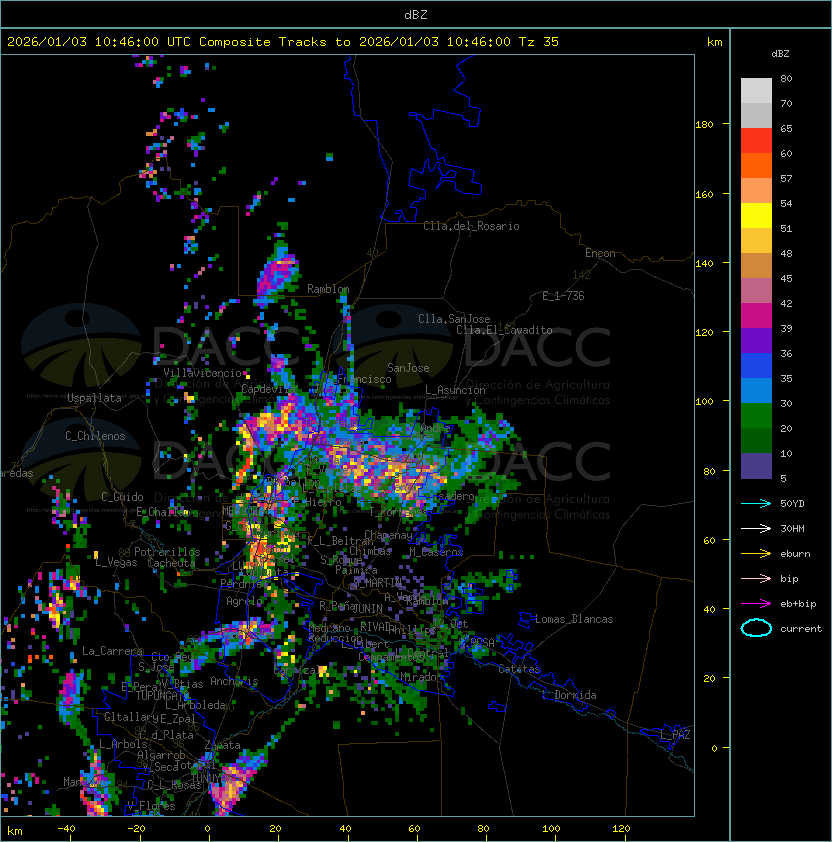Click the Clla.SanJose map label
The image size is (832, 842).
click(x=454, y=319)
